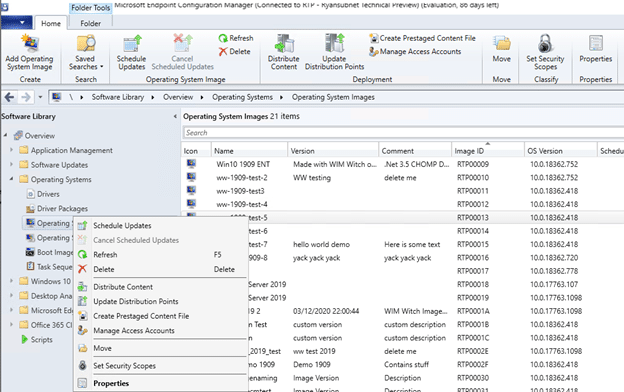This screenshot has height=392, width=624.
Task: Click the Win10 1909 ENT row icon
Action: pos(191,164)
